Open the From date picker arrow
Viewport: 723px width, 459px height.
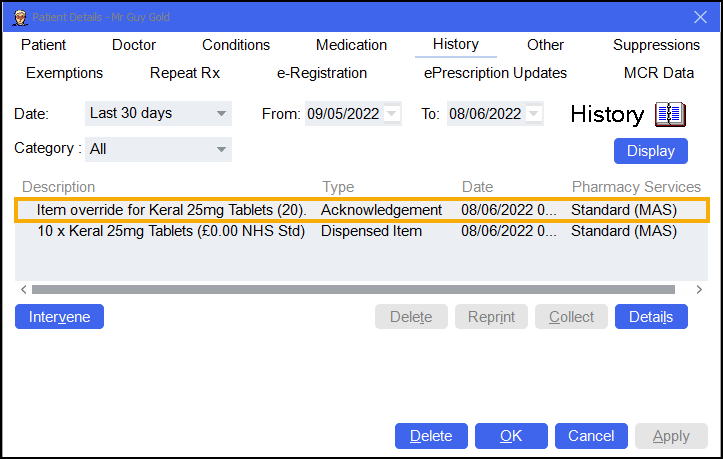392,114
